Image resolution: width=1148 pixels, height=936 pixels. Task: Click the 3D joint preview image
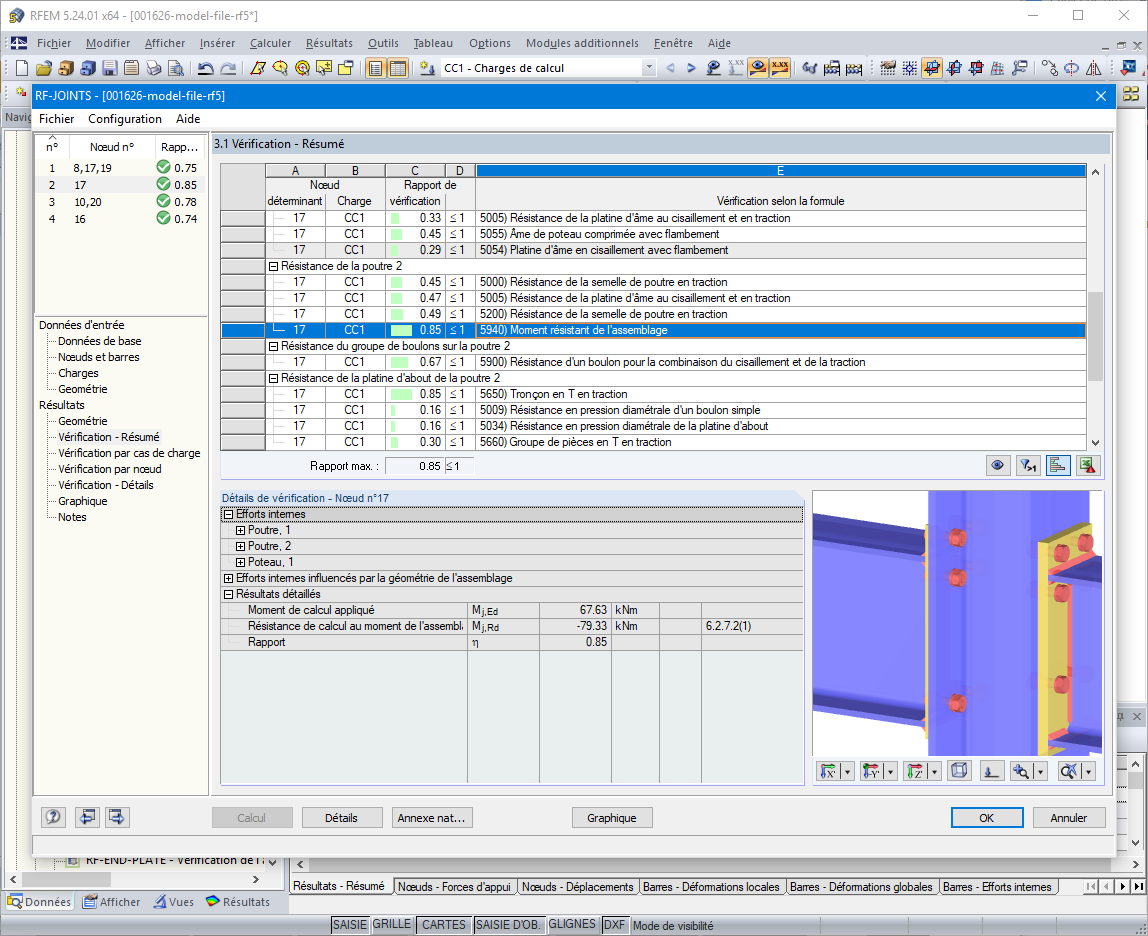coord(958,623)
